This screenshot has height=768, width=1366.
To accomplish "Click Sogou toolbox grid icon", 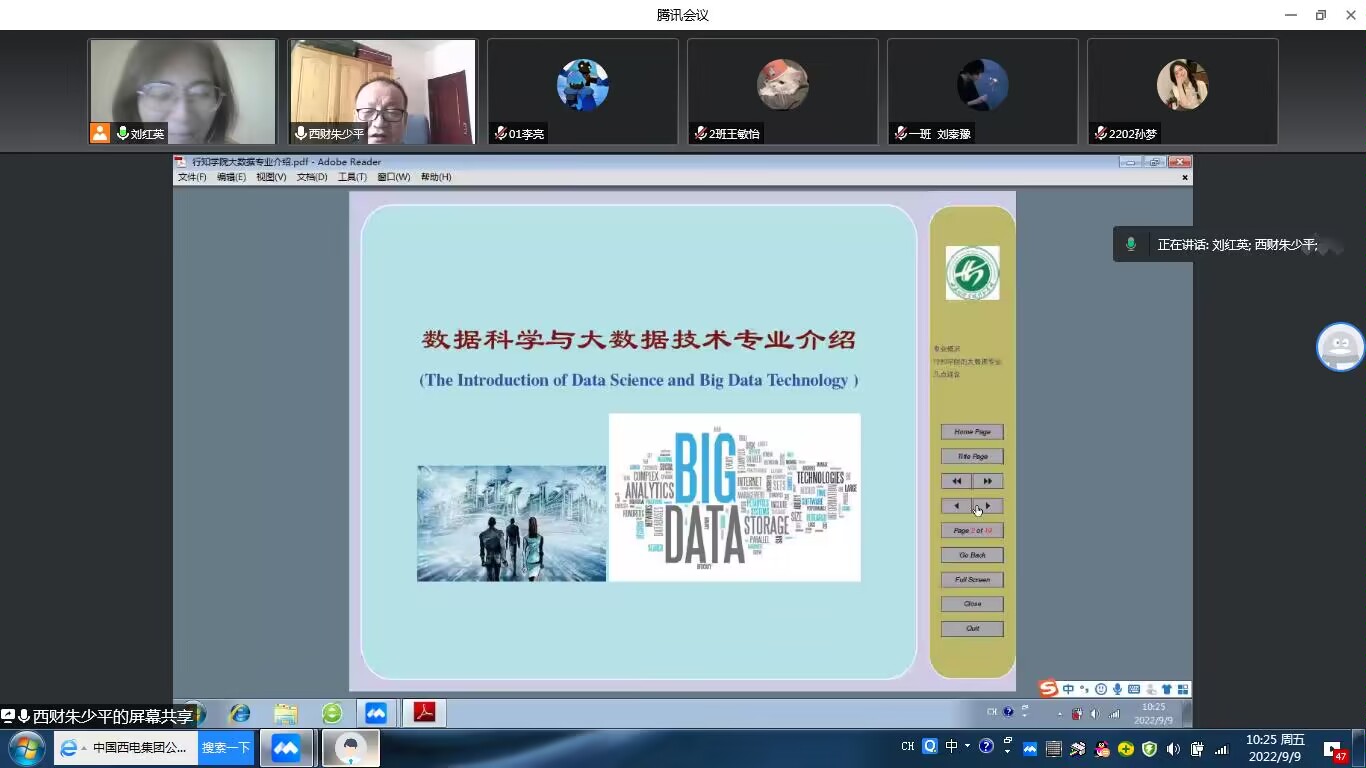I will click(x=1183, y=689).
